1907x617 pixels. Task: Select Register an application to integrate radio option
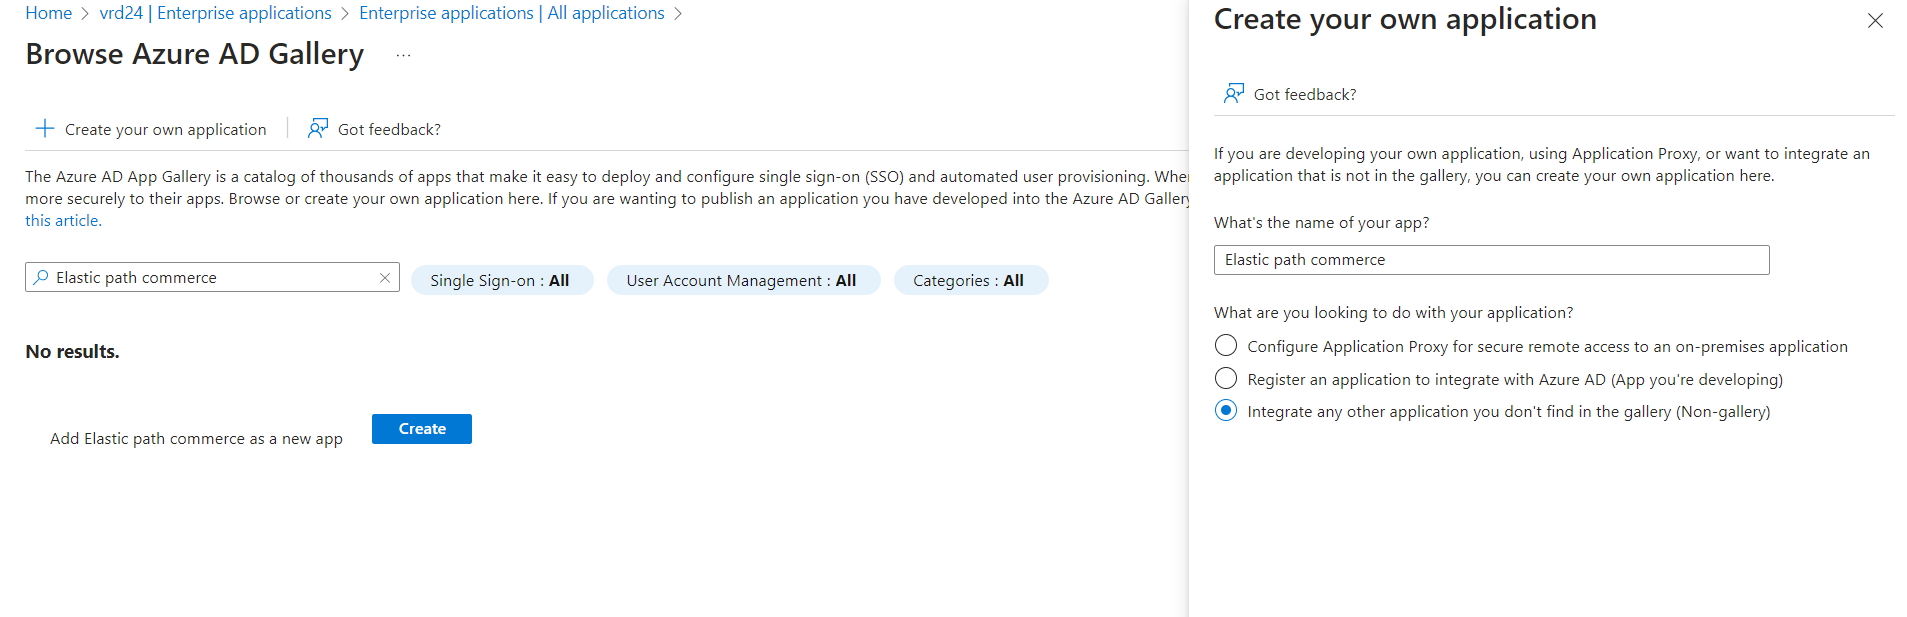1226,379
